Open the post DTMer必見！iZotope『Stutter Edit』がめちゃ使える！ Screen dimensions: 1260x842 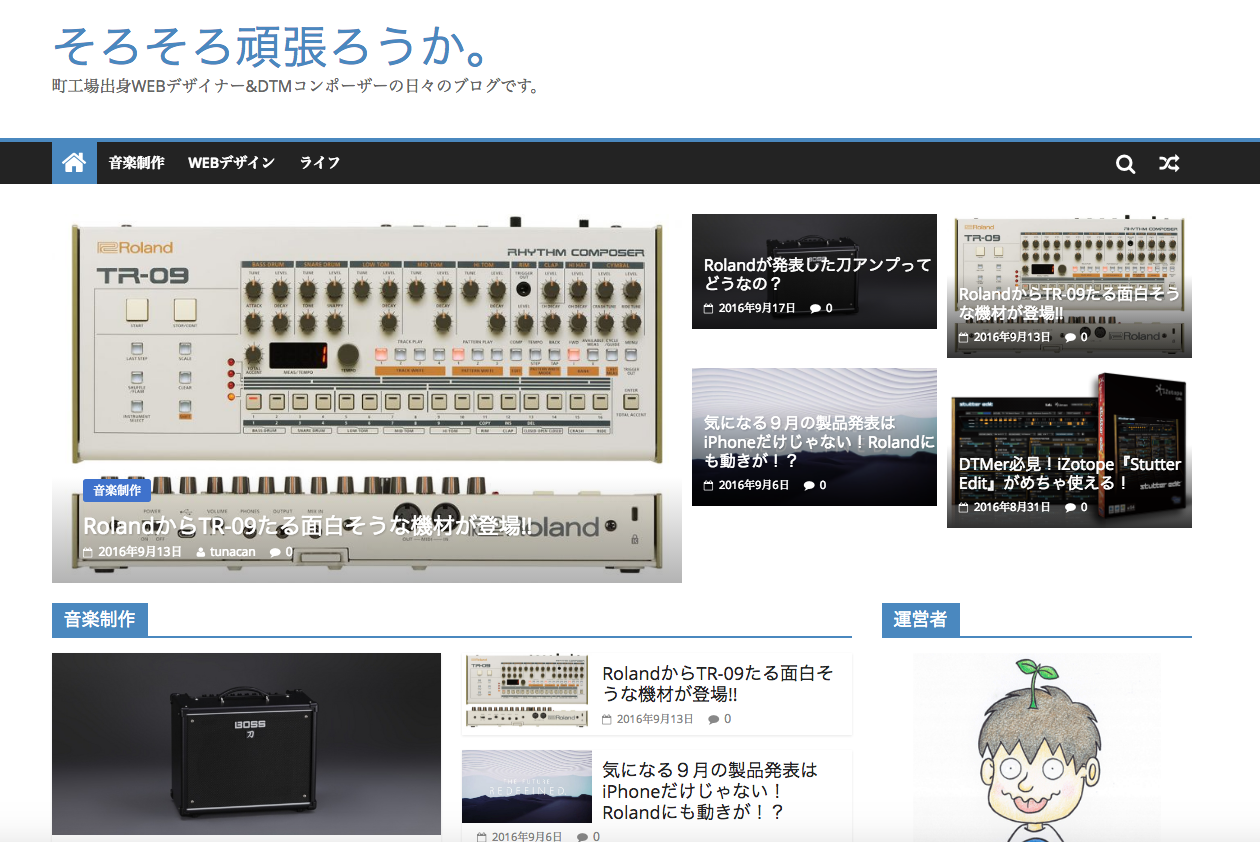pos(1070,473)
